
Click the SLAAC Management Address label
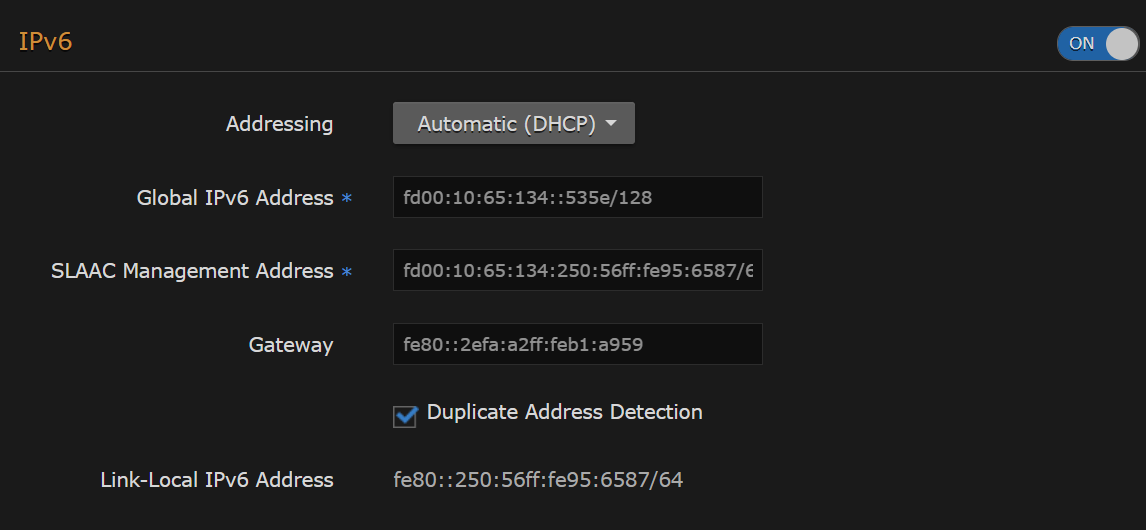(x=192, y=271)
